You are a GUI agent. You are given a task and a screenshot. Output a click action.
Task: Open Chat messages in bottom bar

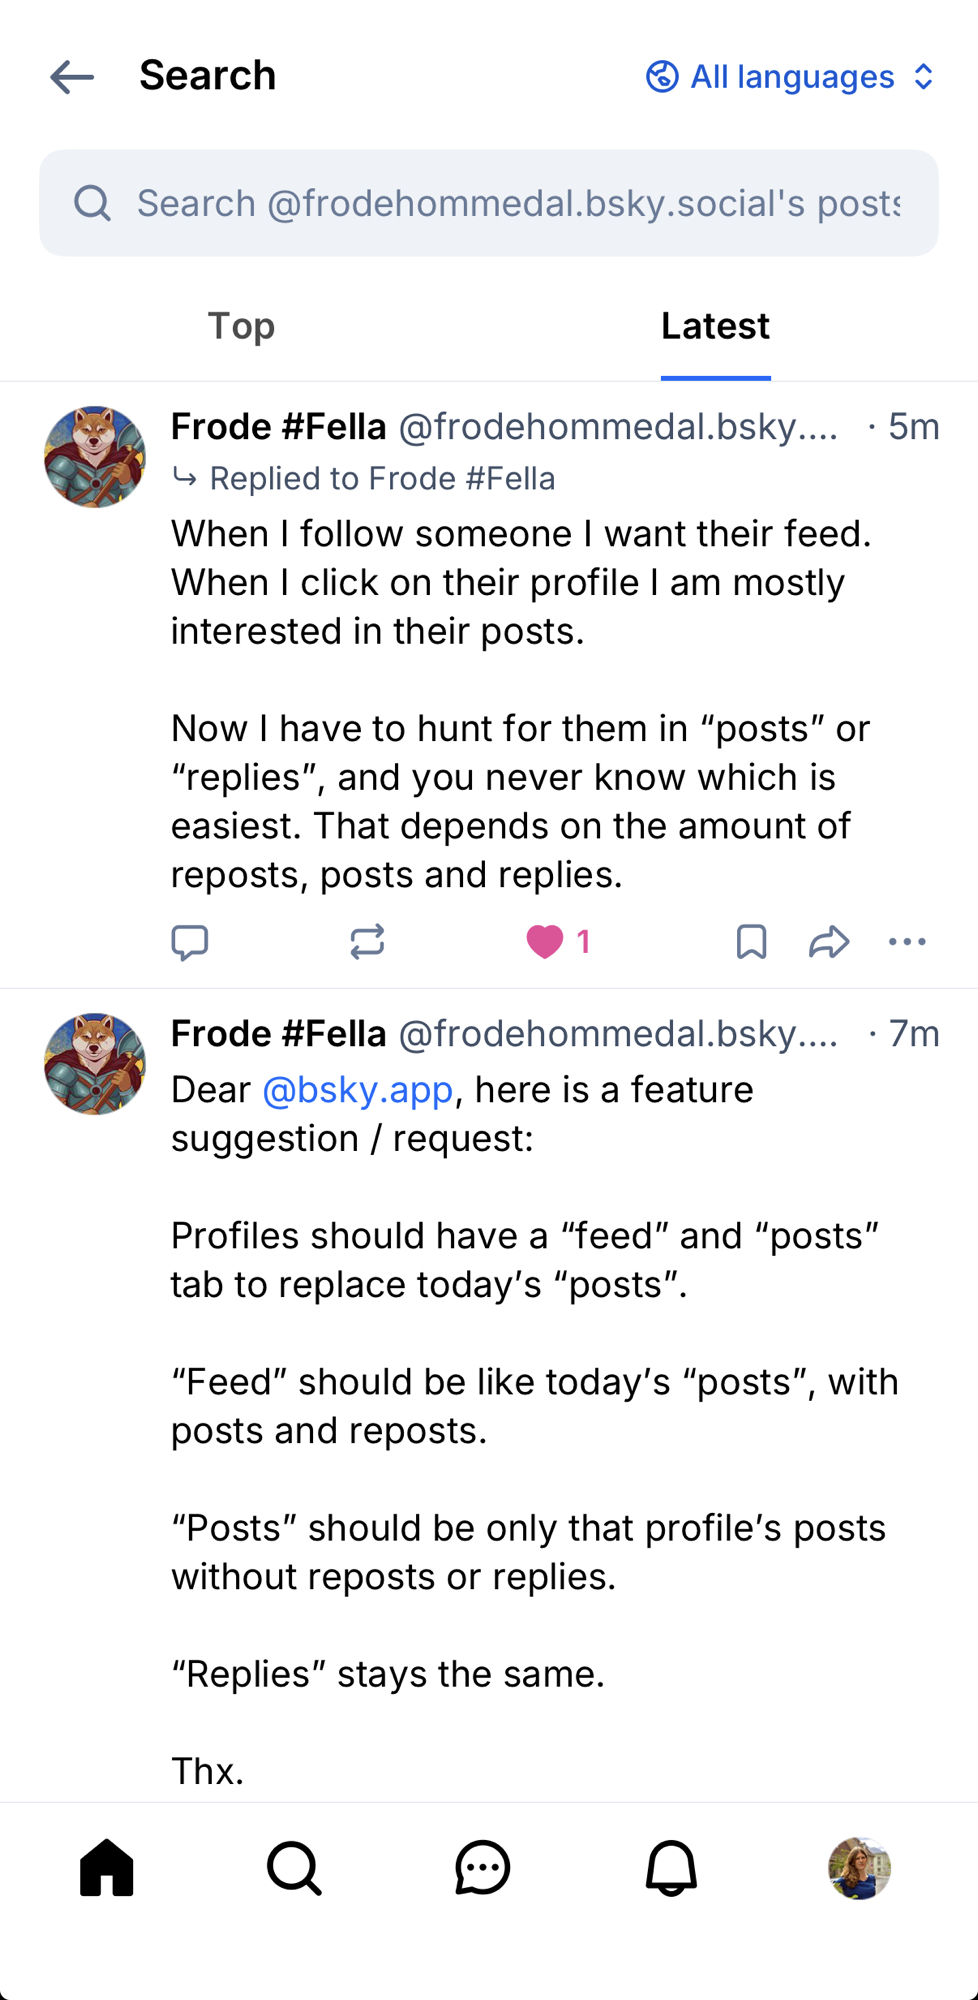click(483, 1868)
